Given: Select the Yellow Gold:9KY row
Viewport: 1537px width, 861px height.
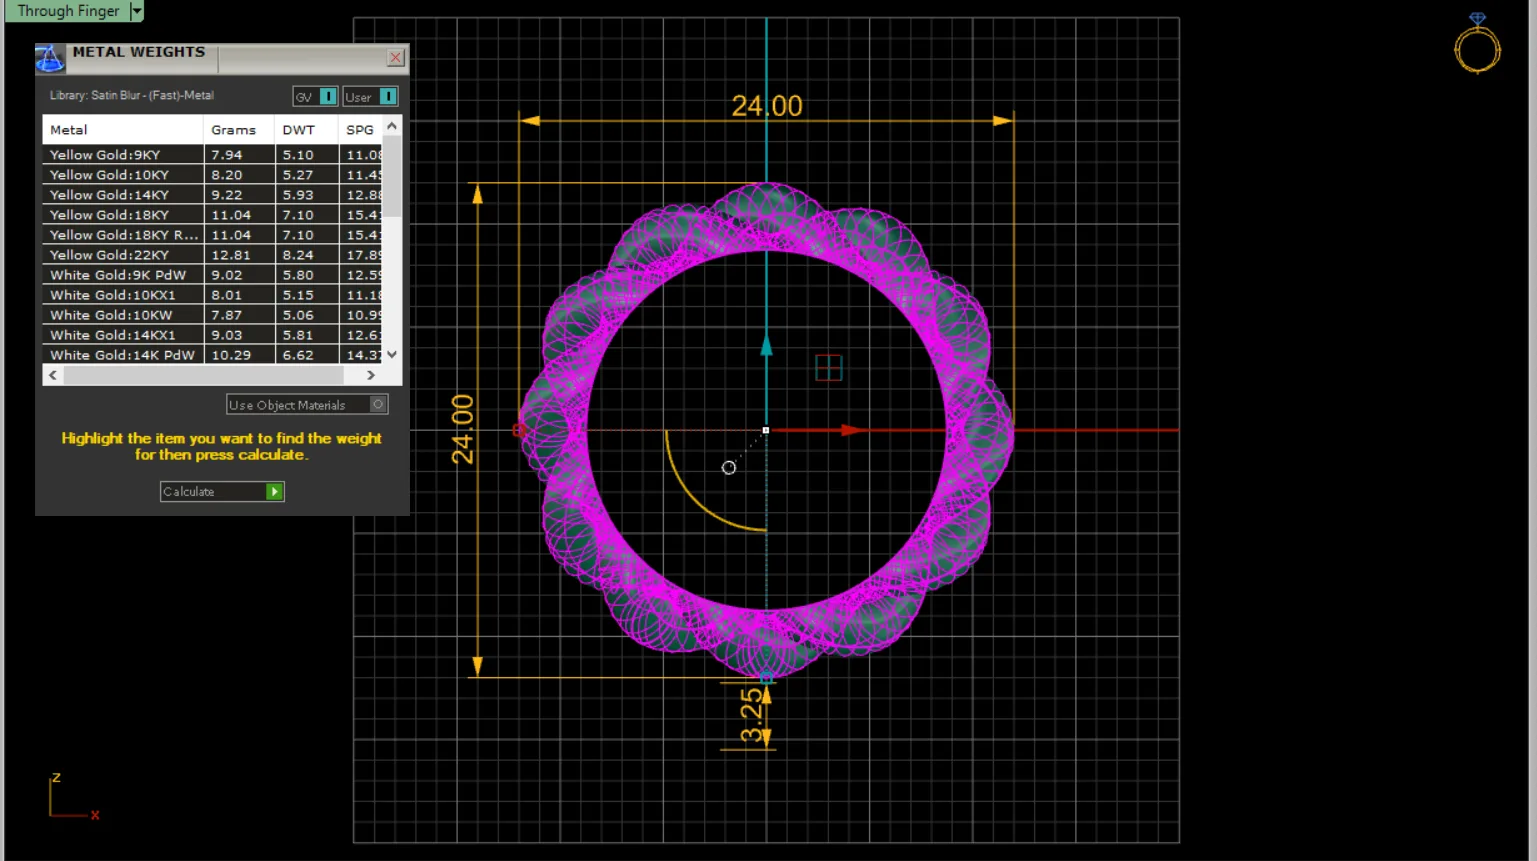Looking at the screenshot, I should [212, 155].
